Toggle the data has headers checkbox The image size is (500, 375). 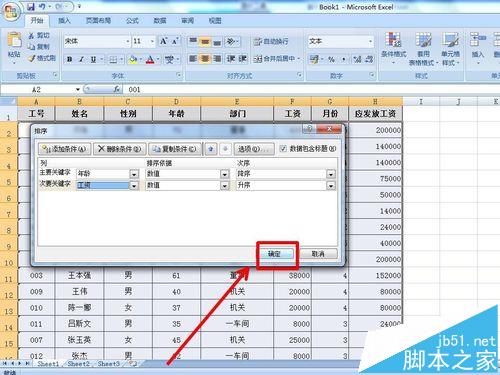coord(283,149)
